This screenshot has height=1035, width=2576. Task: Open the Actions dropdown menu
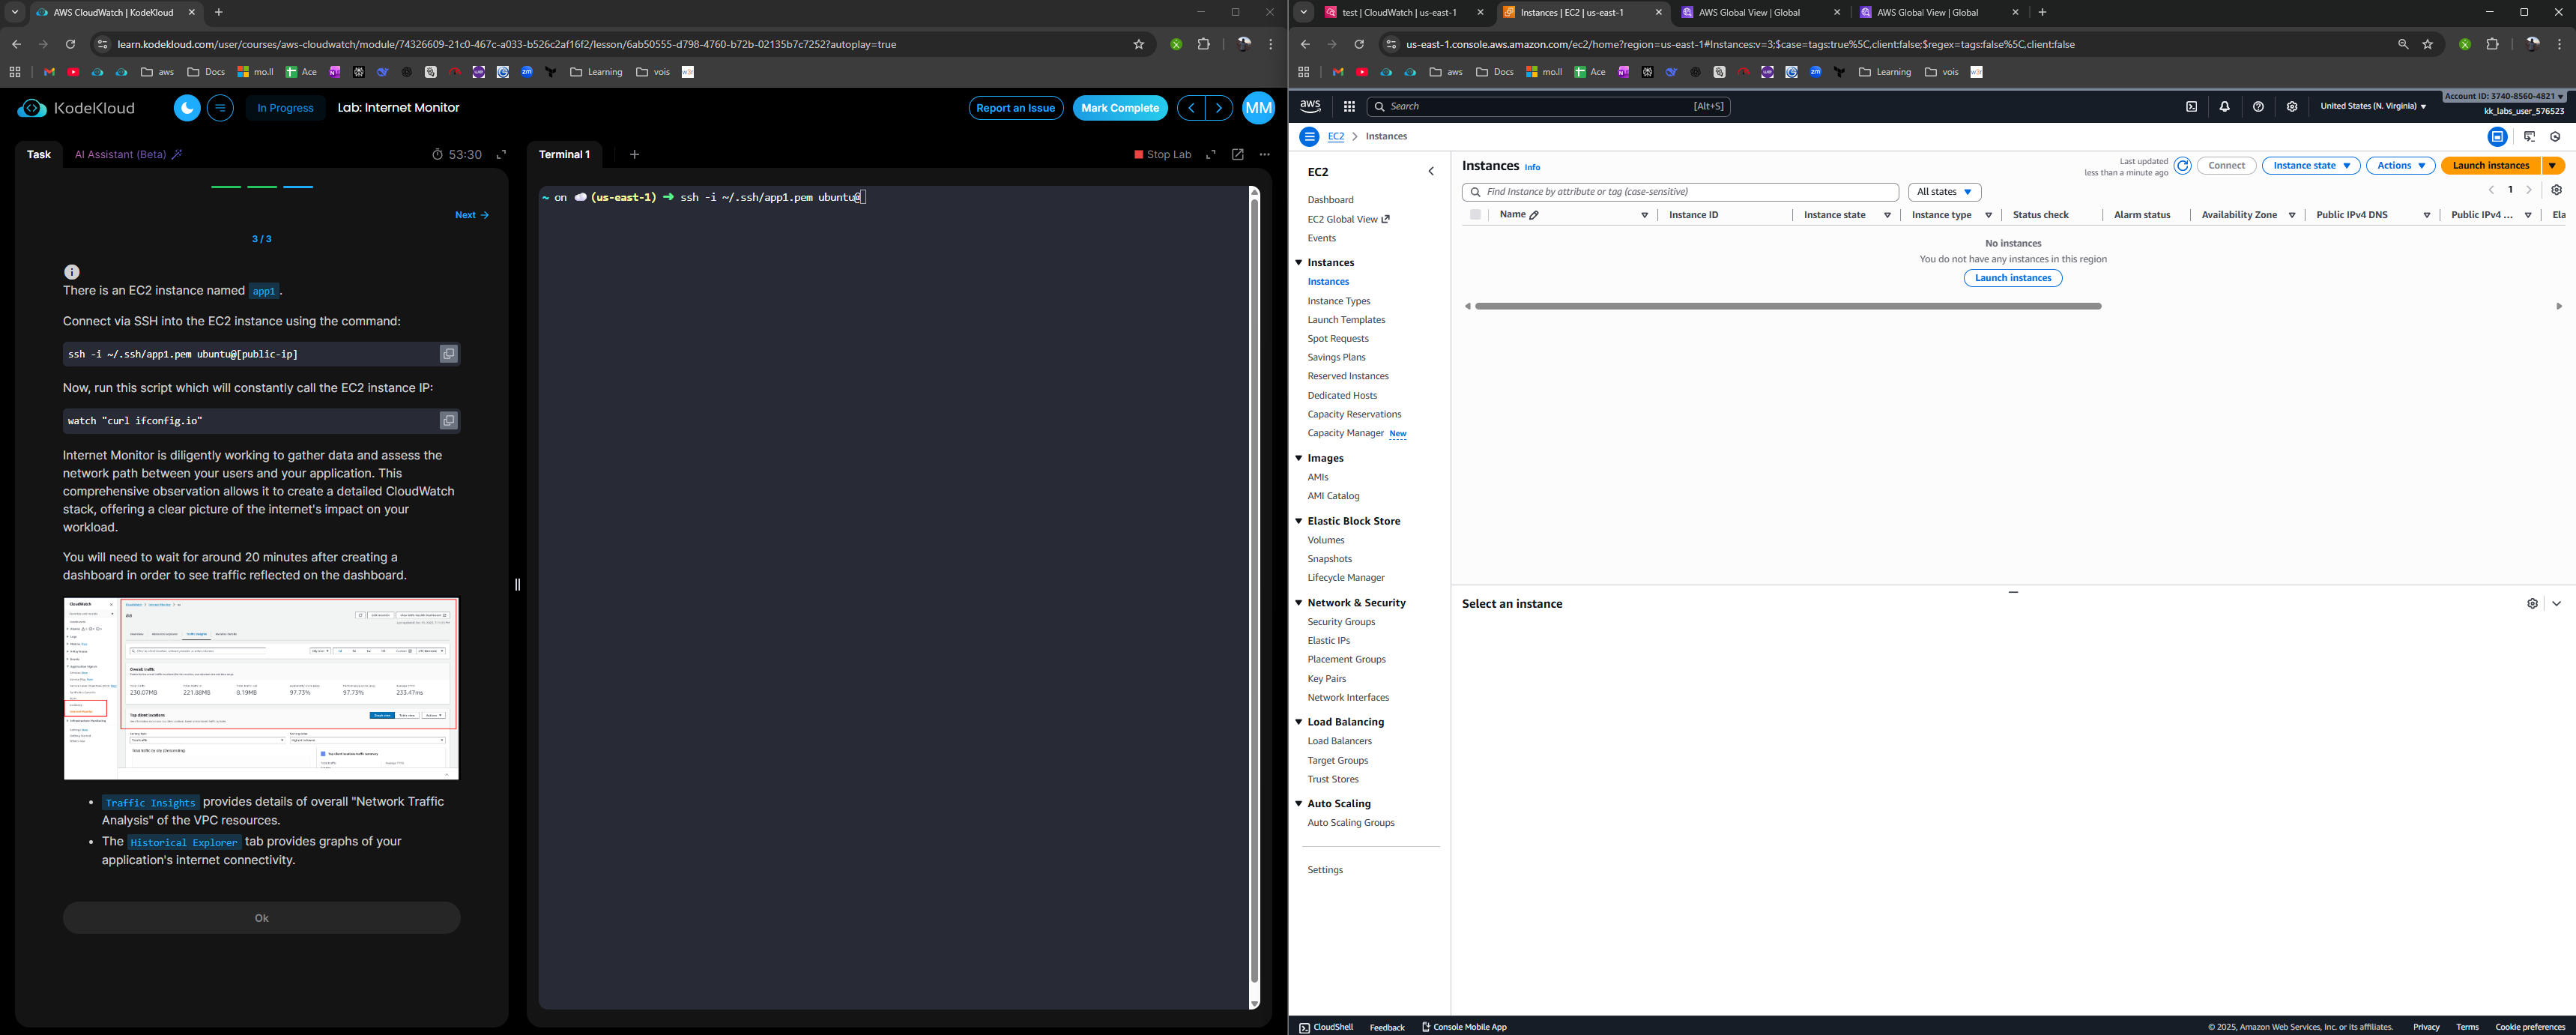point(2399,166)
